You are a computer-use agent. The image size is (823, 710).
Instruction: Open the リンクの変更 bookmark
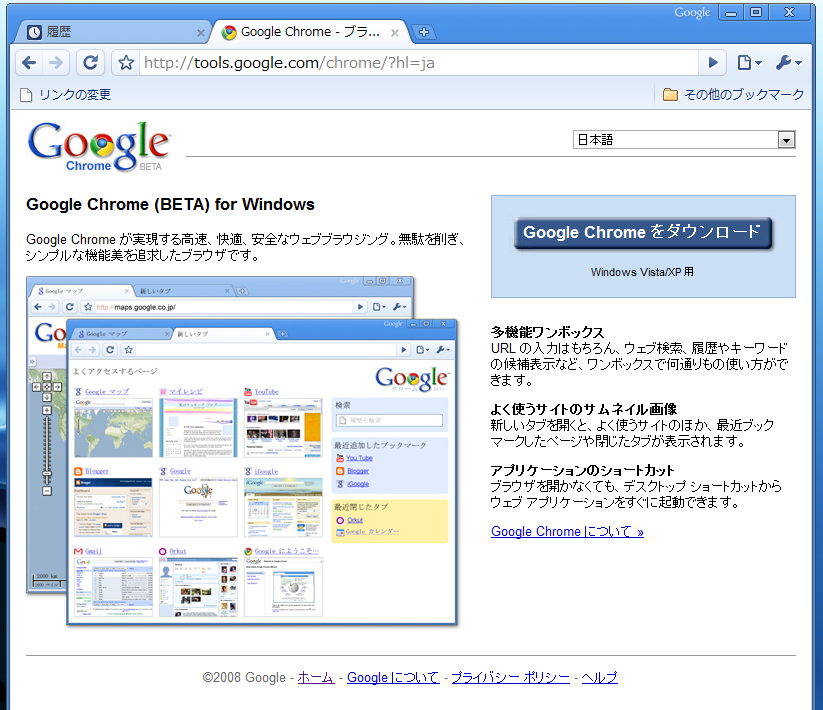[x=66, y=94]
